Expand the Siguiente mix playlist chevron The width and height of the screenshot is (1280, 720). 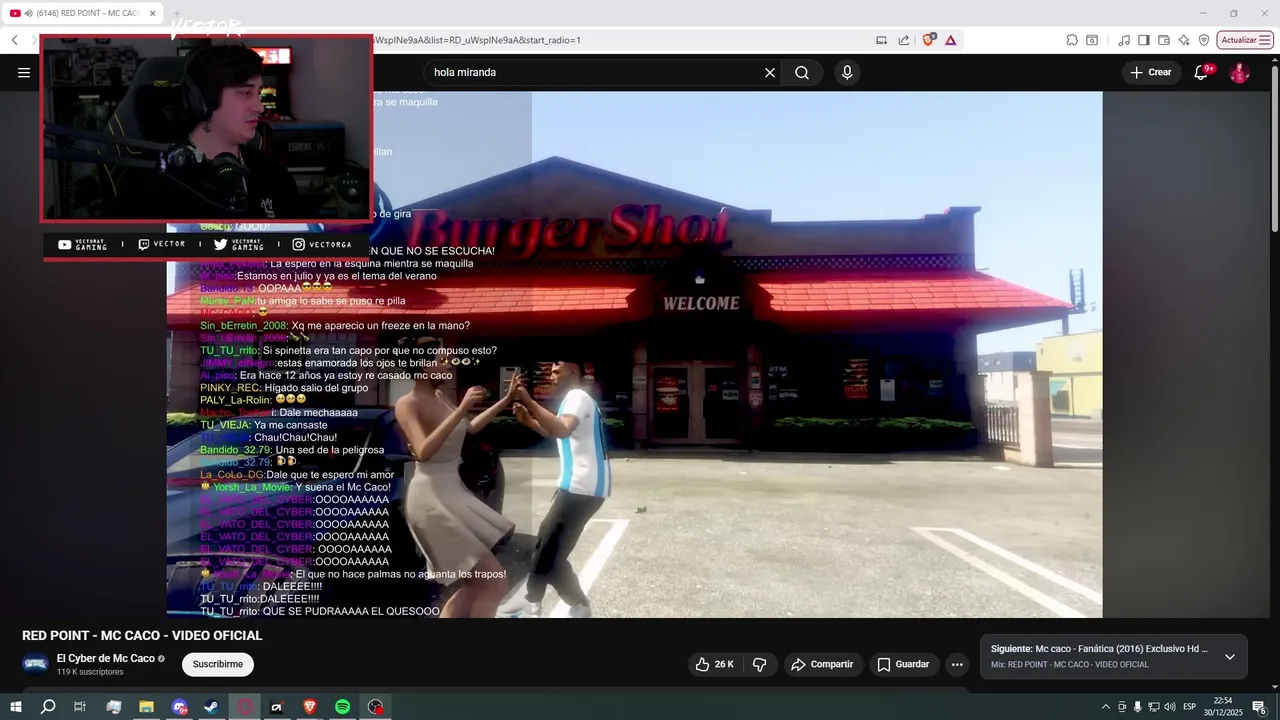[x=1230, y=657]
